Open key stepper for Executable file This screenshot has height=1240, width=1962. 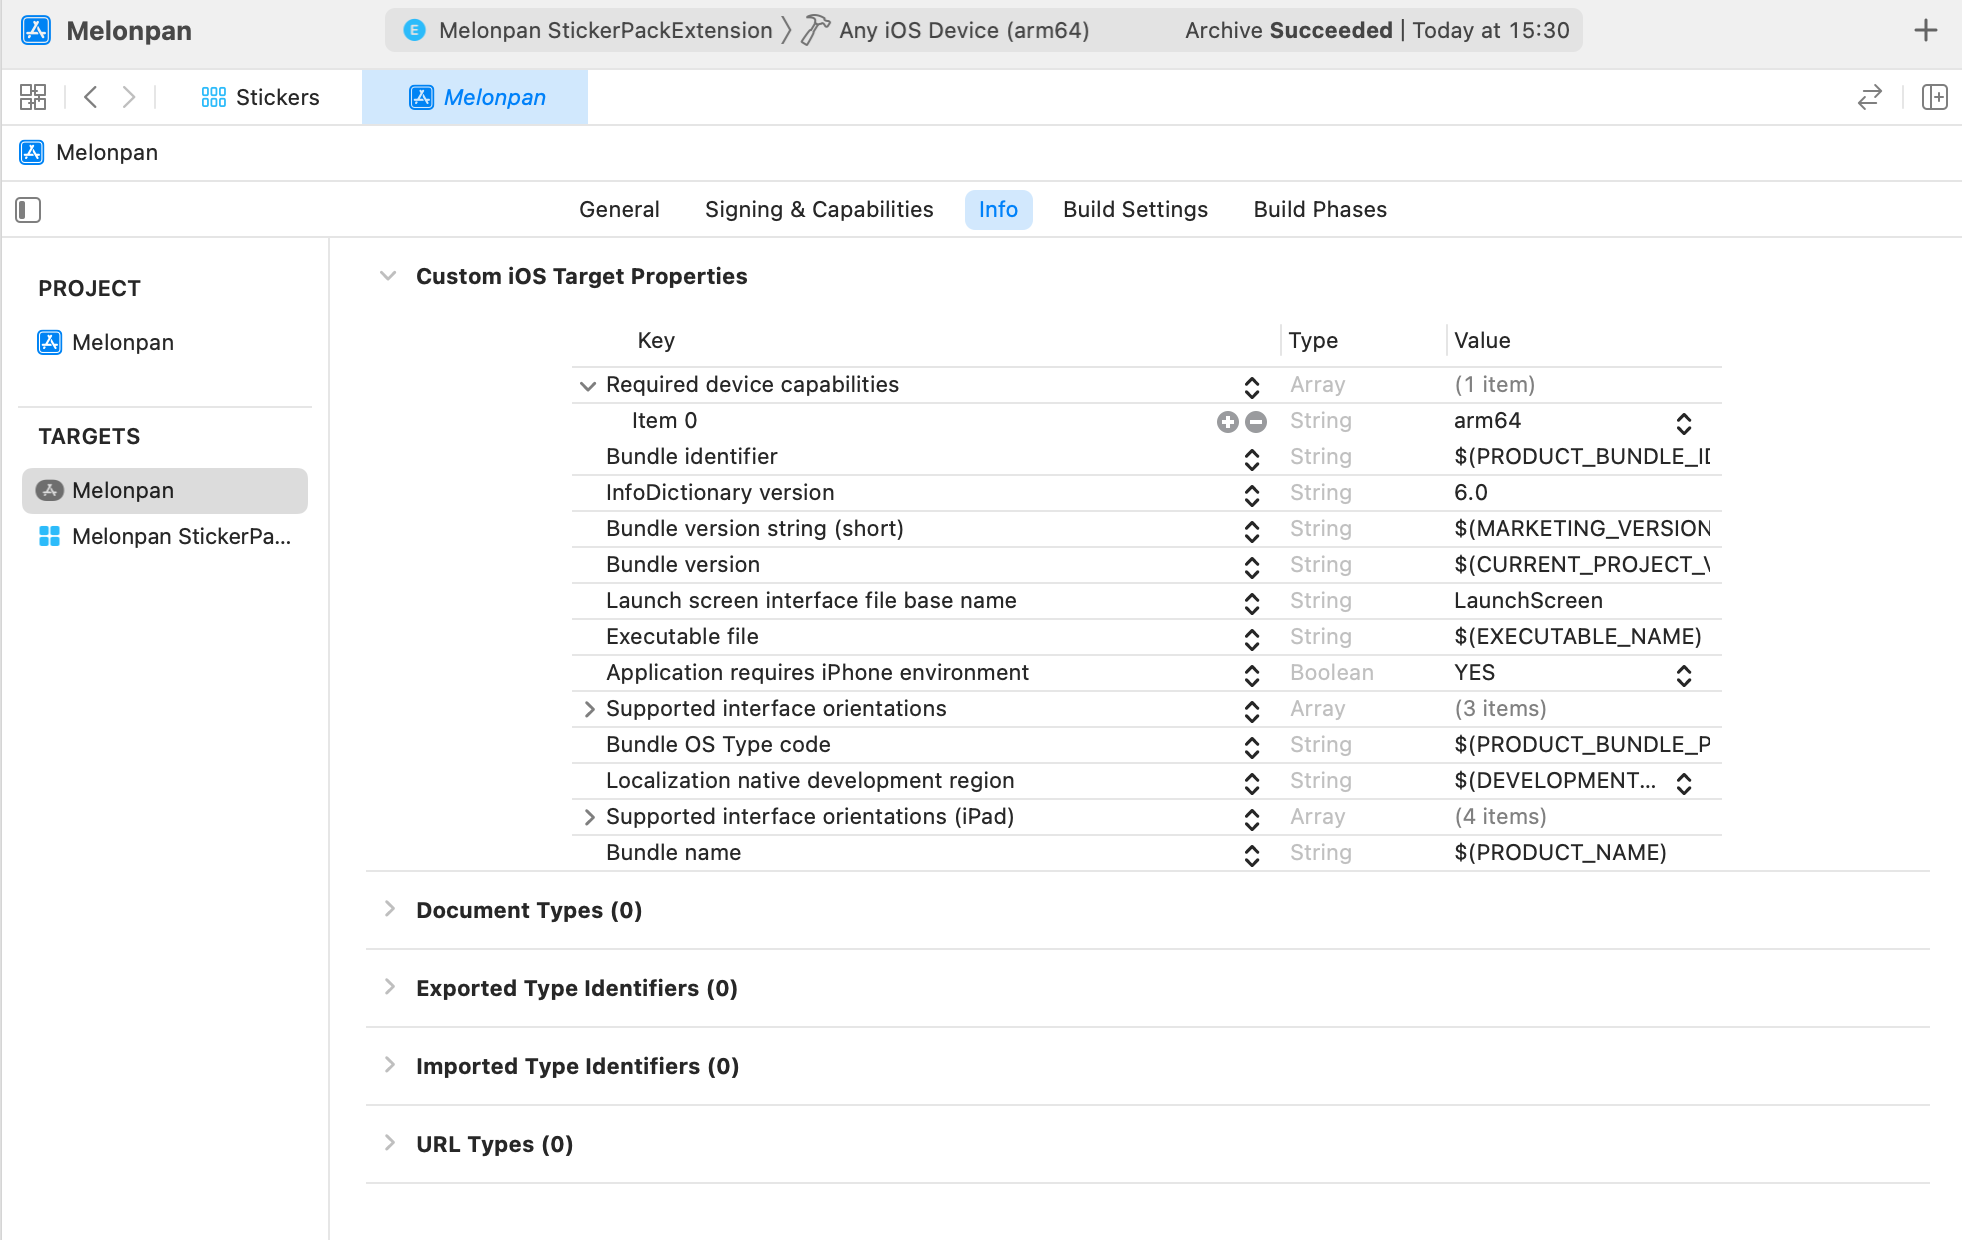(x=1252, y=639)
